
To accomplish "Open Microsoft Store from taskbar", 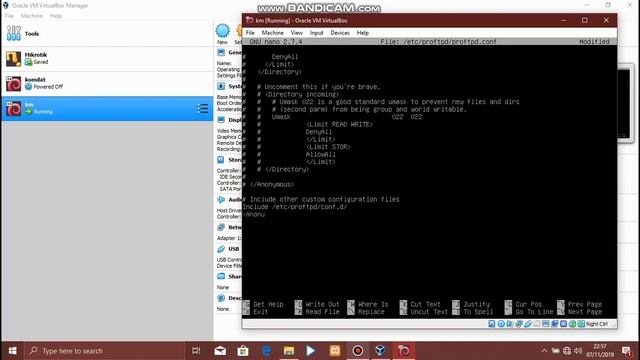I will pos(243,351).
